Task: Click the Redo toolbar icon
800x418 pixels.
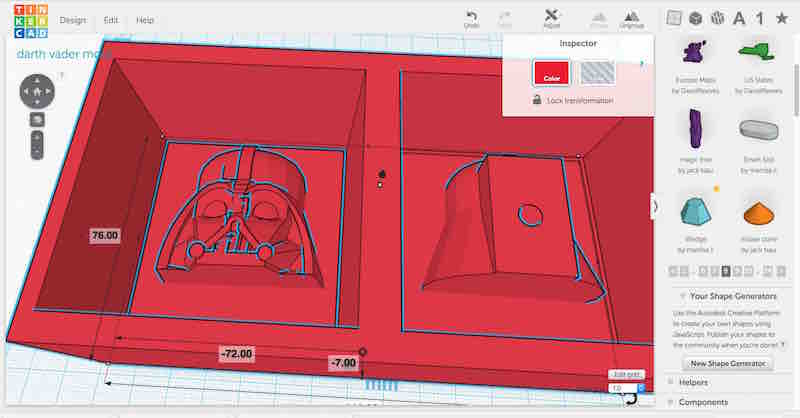Action: [505, 19]
